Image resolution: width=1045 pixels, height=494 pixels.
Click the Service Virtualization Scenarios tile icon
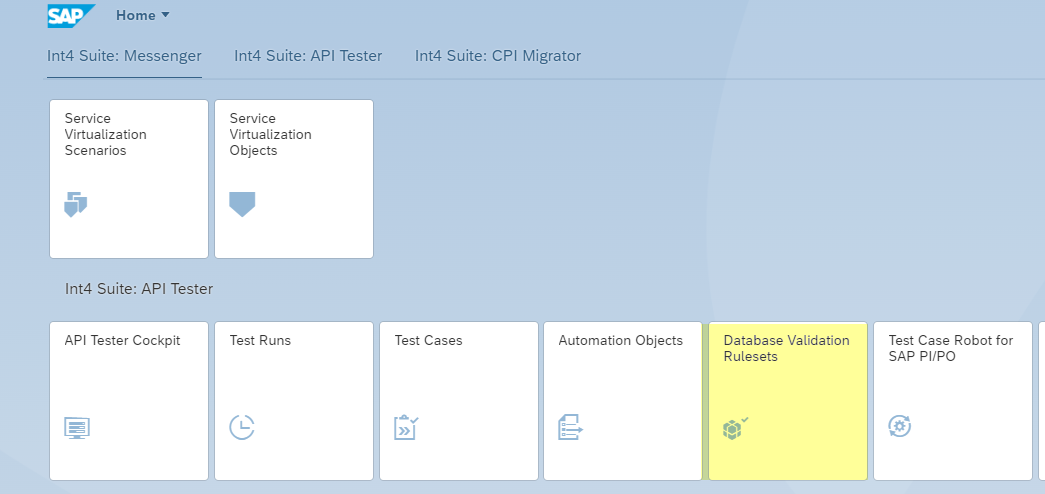(x=76, y=205)
